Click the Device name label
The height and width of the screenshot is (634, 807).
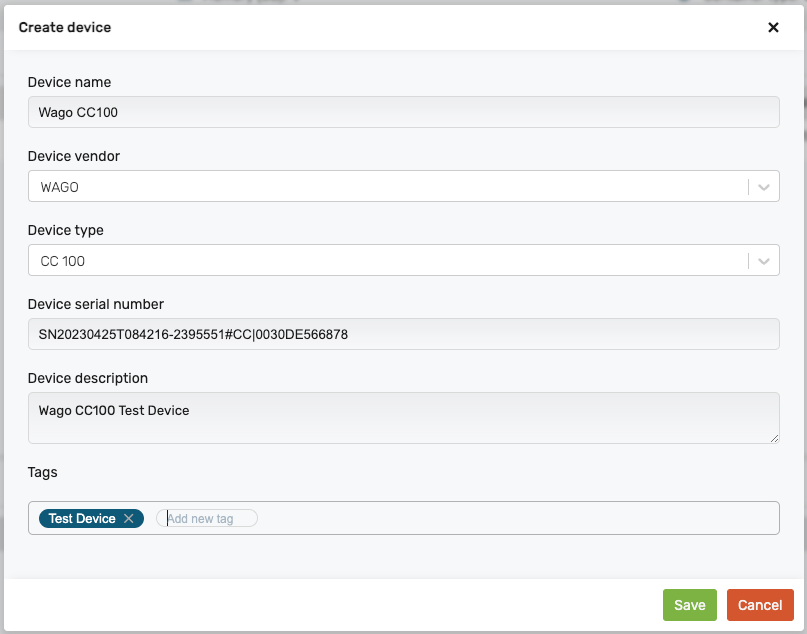pyautogui.click(x=69, y=82)
